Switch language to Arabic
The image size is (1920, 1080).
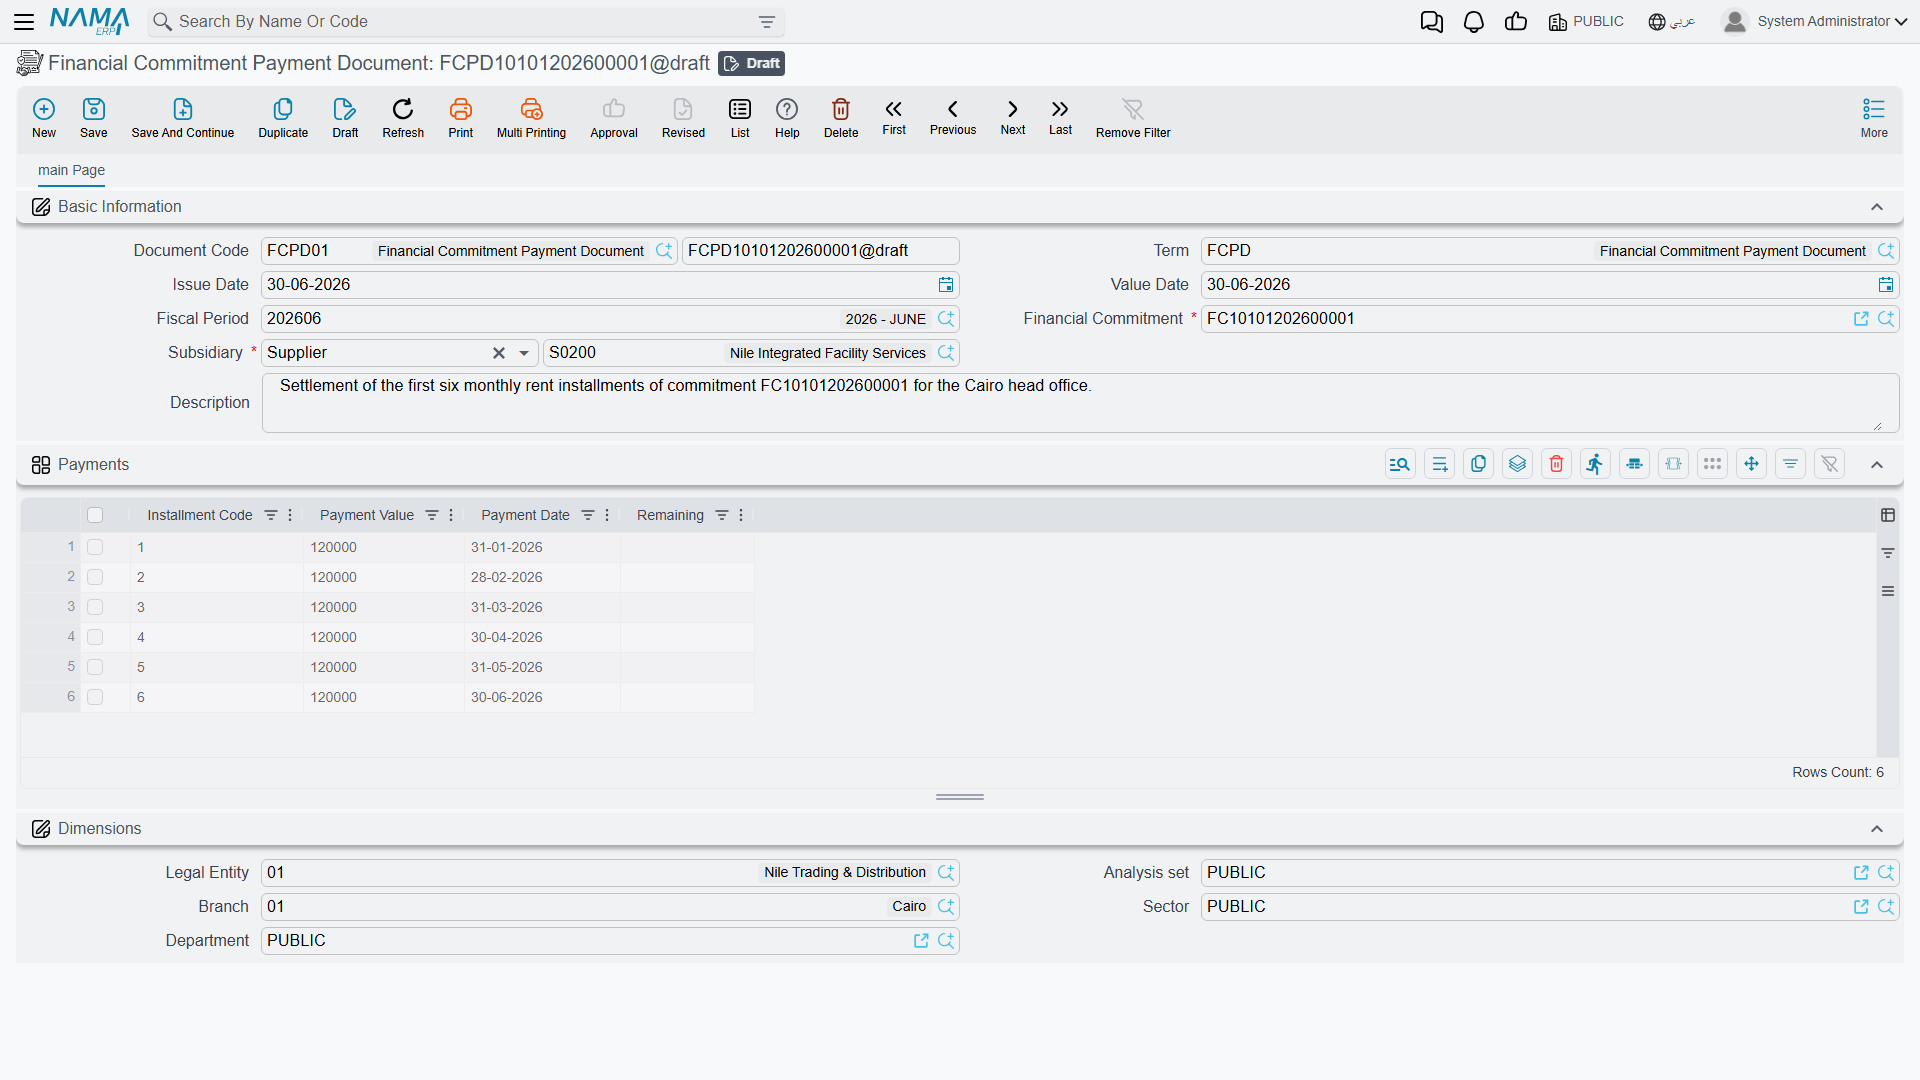coord(1672,22)
